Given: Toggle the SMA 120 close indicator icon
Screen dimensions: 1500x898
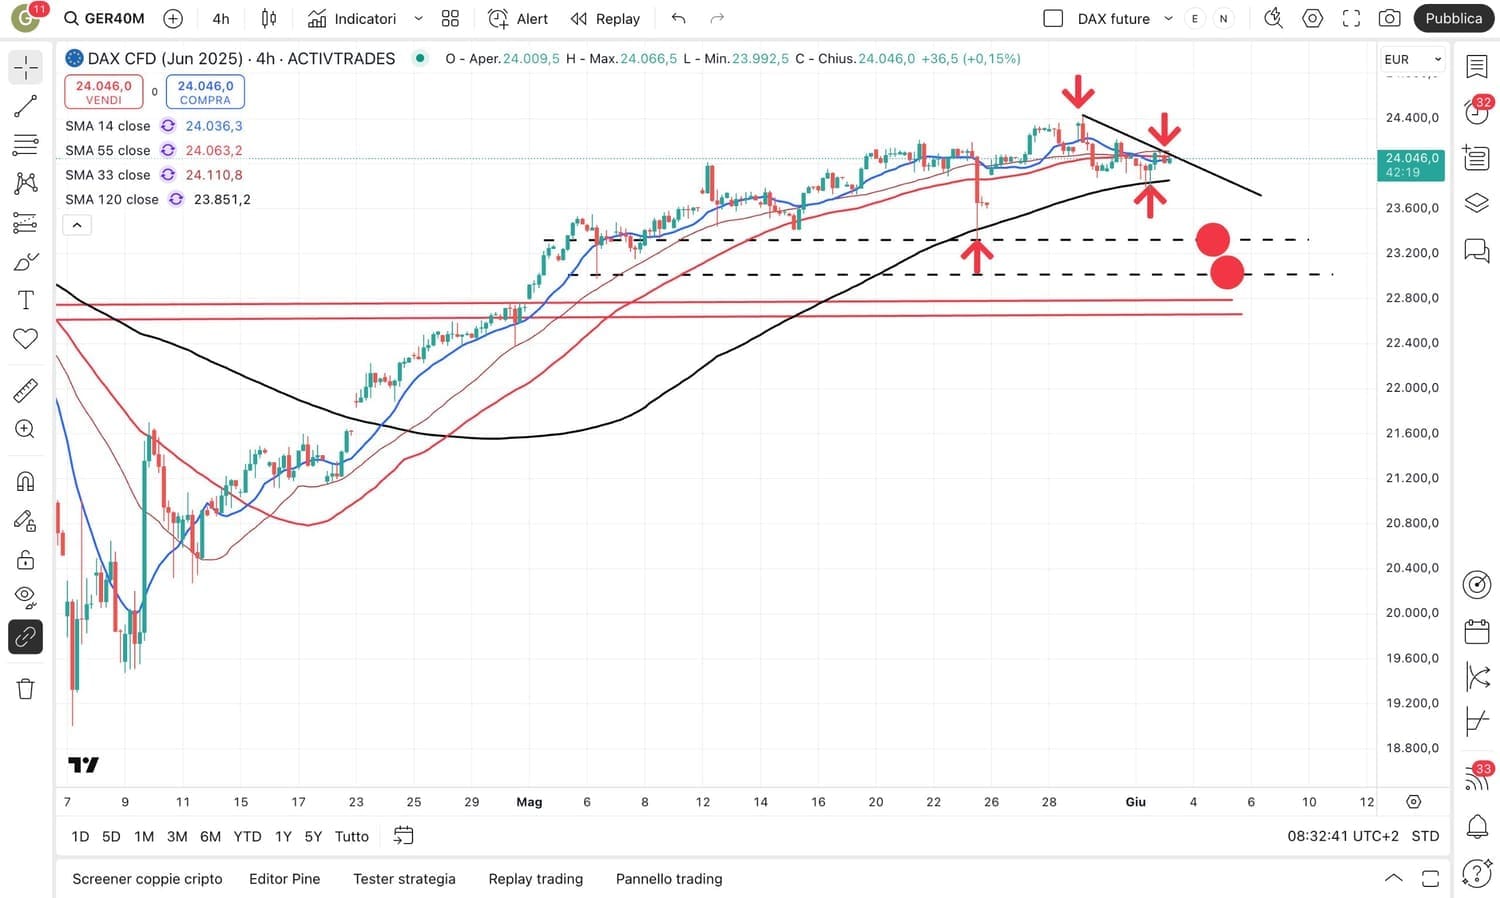Looking at the screenshot, I should (176, 199).
